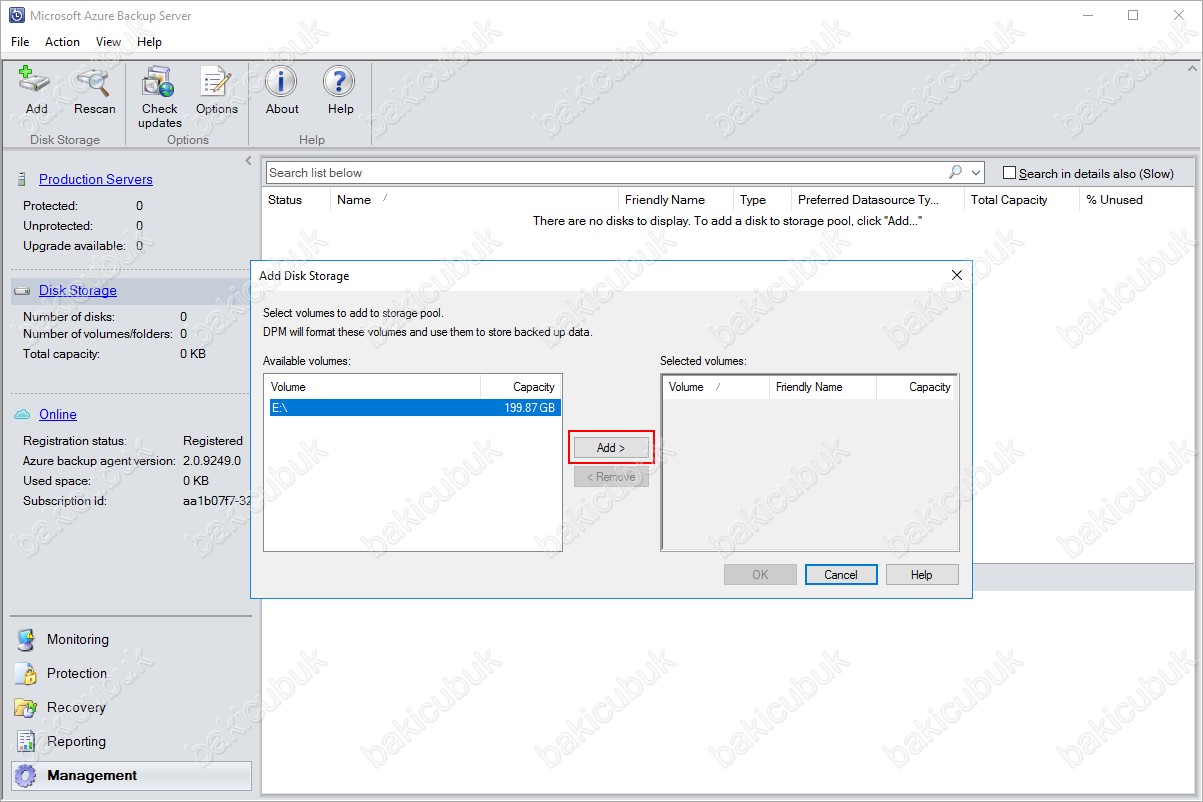Click the Help button in the dialog
The height and width of the screenshot is (802, 1203).
pos(922,575)
